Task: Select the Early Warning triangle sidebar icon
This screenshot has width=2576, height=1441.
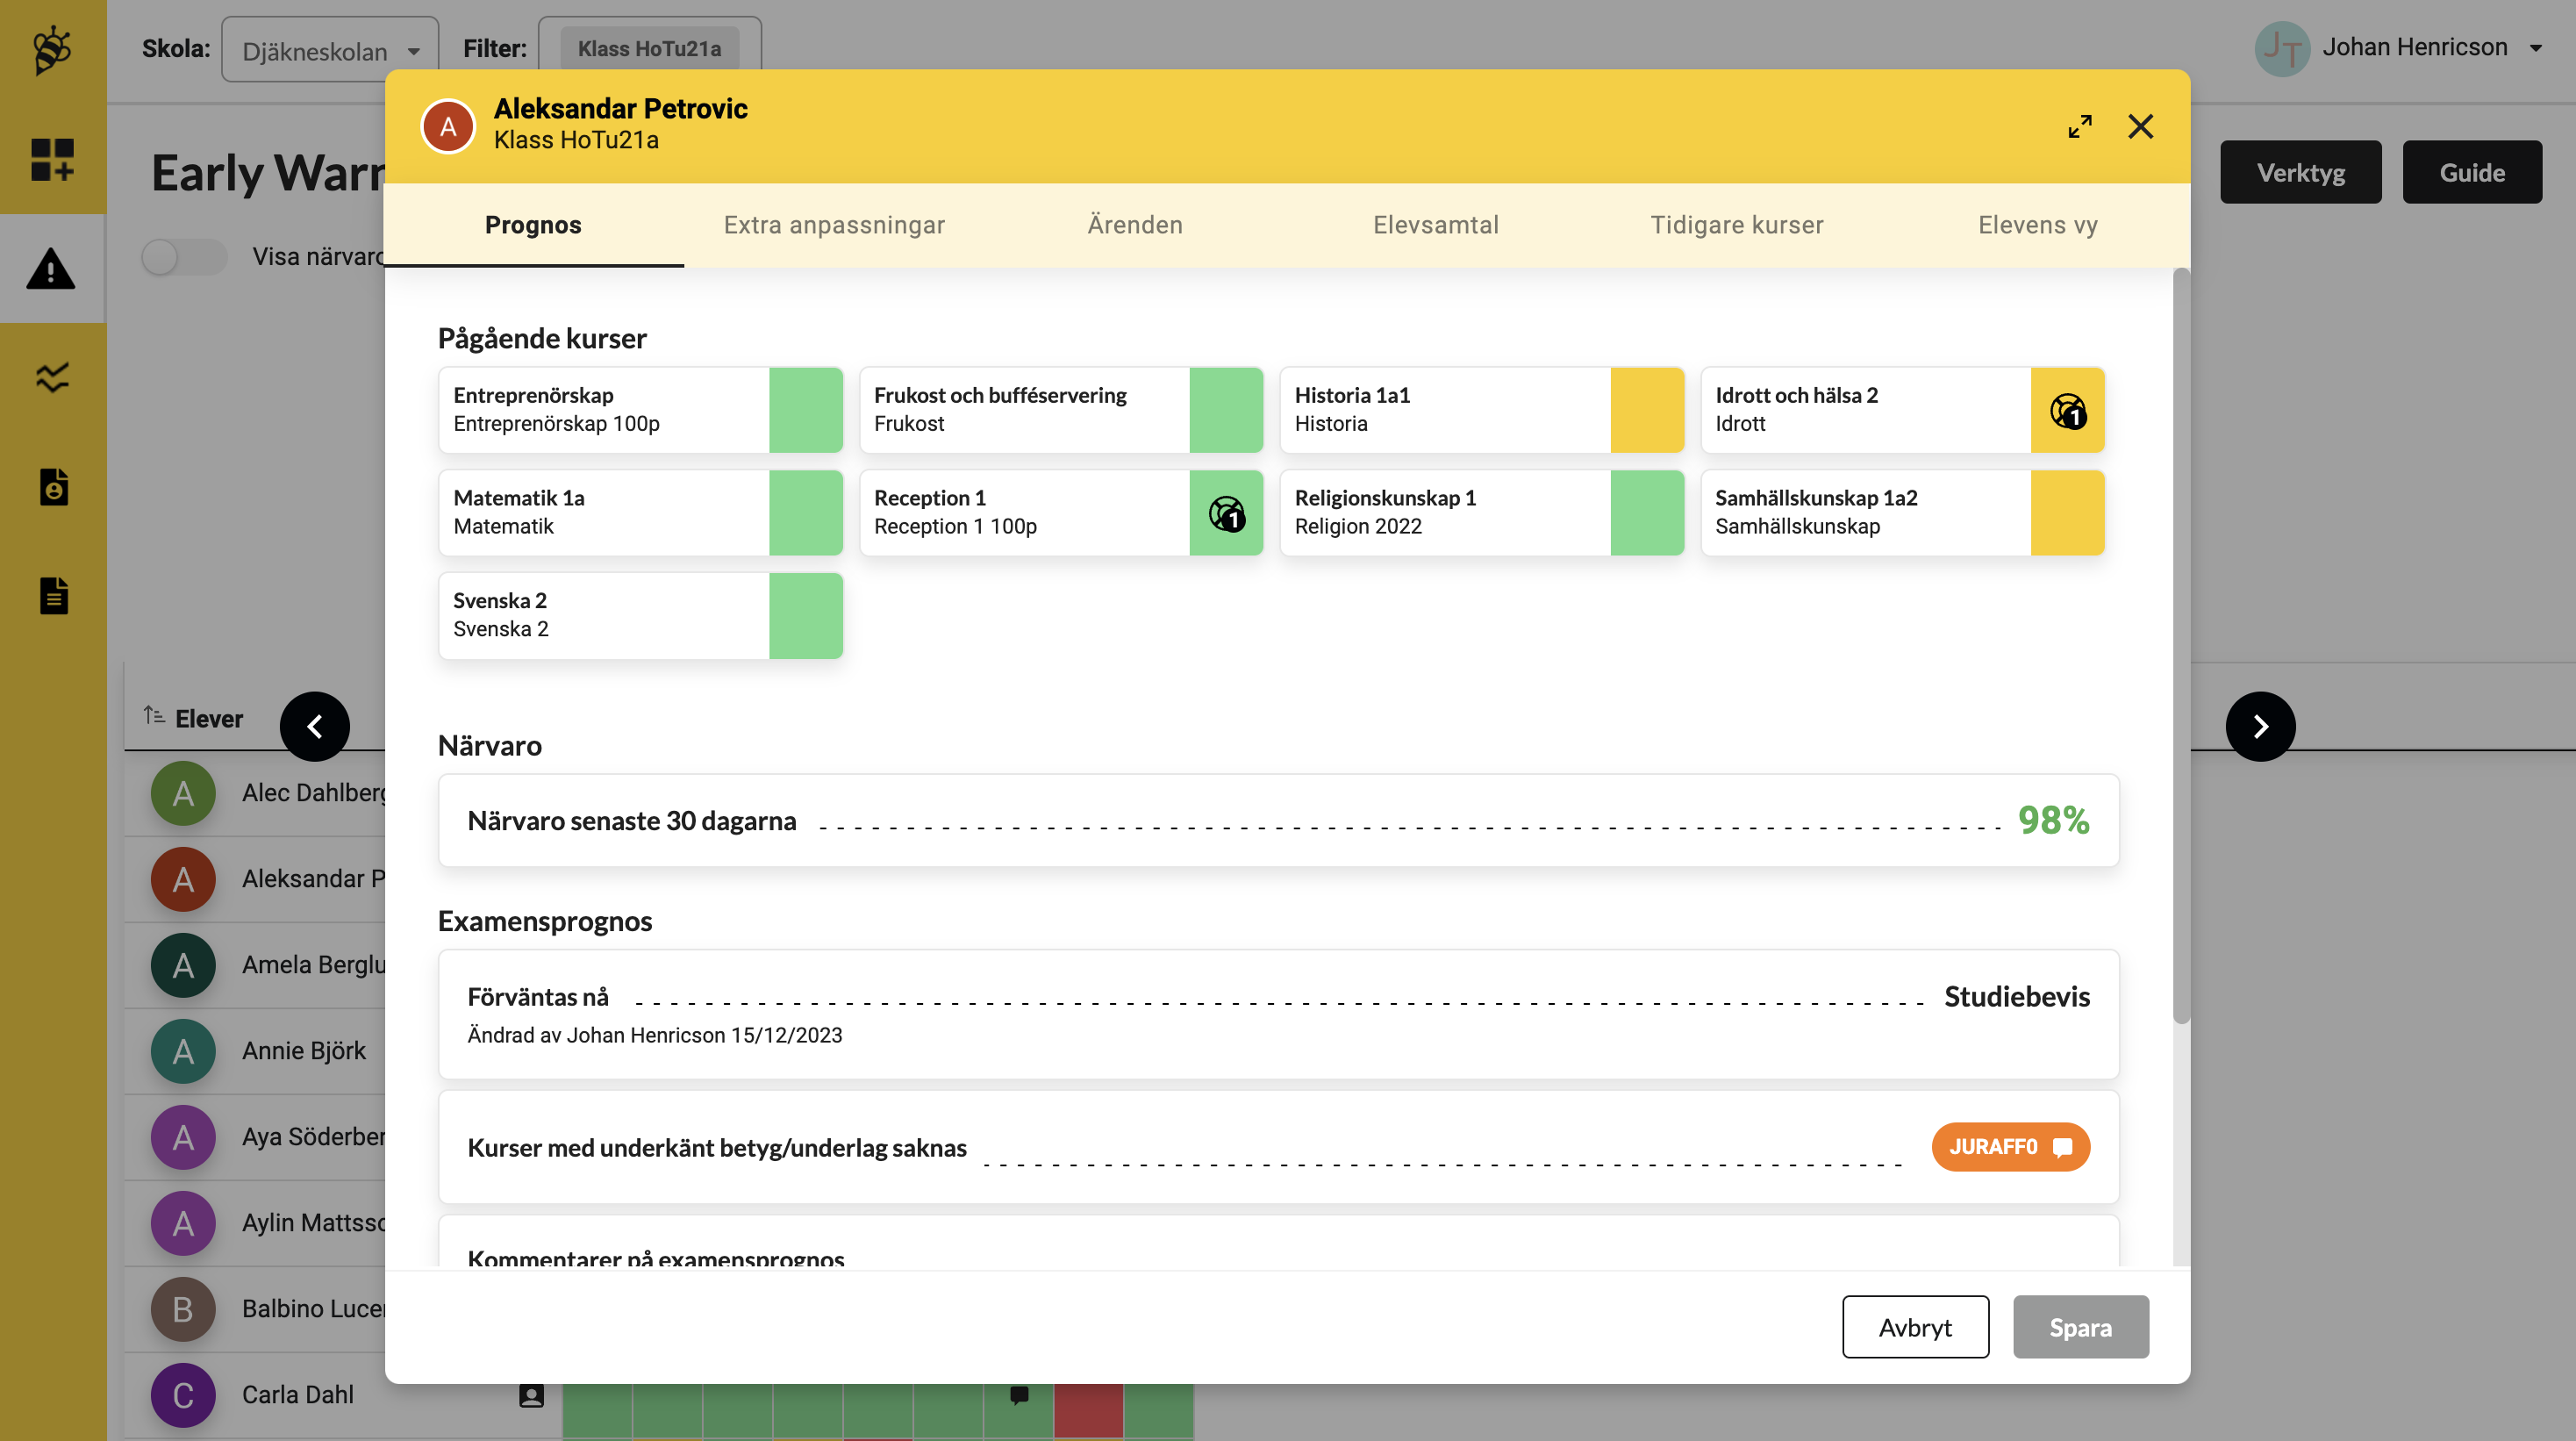Action: (x=52, y=269)
